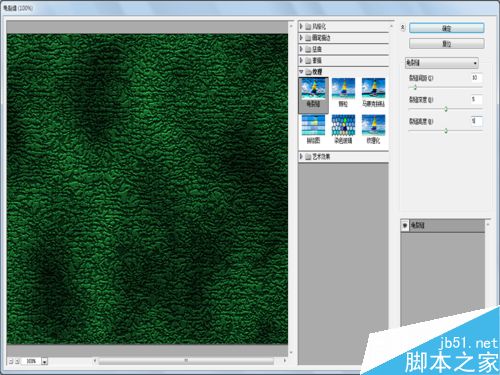The image size is (500, 375).
Task: Click the crack spacing value field
Action: [x=476, y=78]
